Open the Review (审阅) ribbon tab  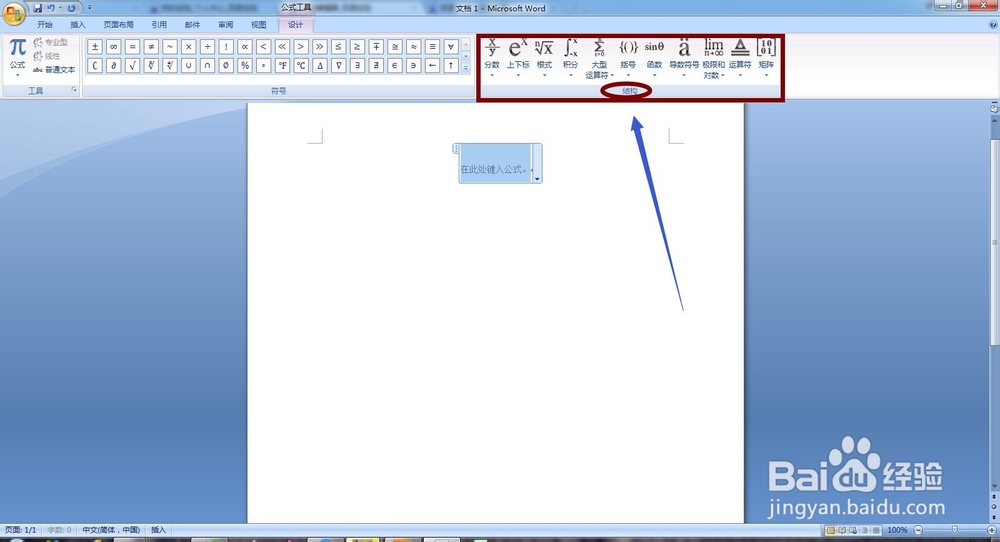[x=225, y=25]
